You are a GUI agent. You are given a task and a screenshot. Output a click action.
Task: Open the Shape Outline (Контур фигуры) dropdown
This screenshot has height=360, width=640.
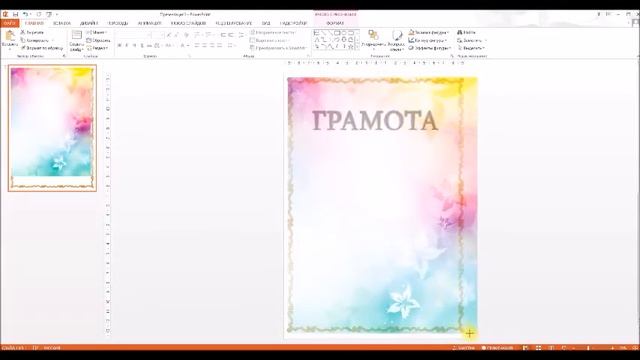[428, 40]
